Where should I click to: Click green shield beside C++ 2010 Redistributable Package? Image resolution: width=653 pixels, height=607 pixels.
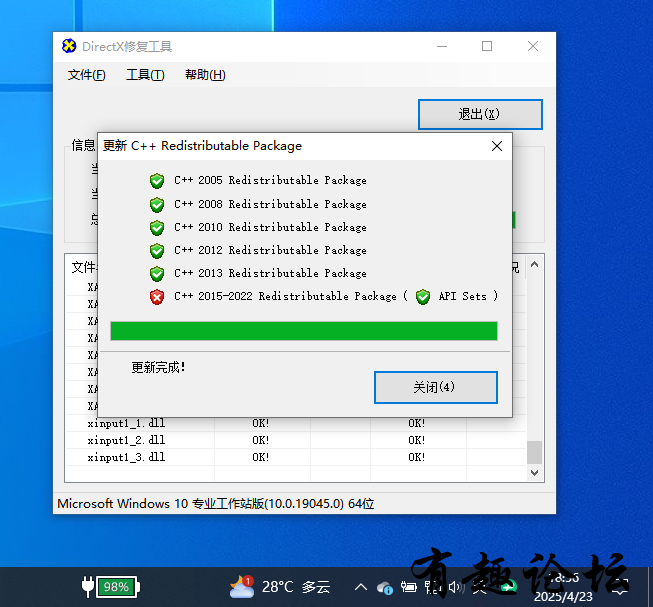click(x=157, y=228)
